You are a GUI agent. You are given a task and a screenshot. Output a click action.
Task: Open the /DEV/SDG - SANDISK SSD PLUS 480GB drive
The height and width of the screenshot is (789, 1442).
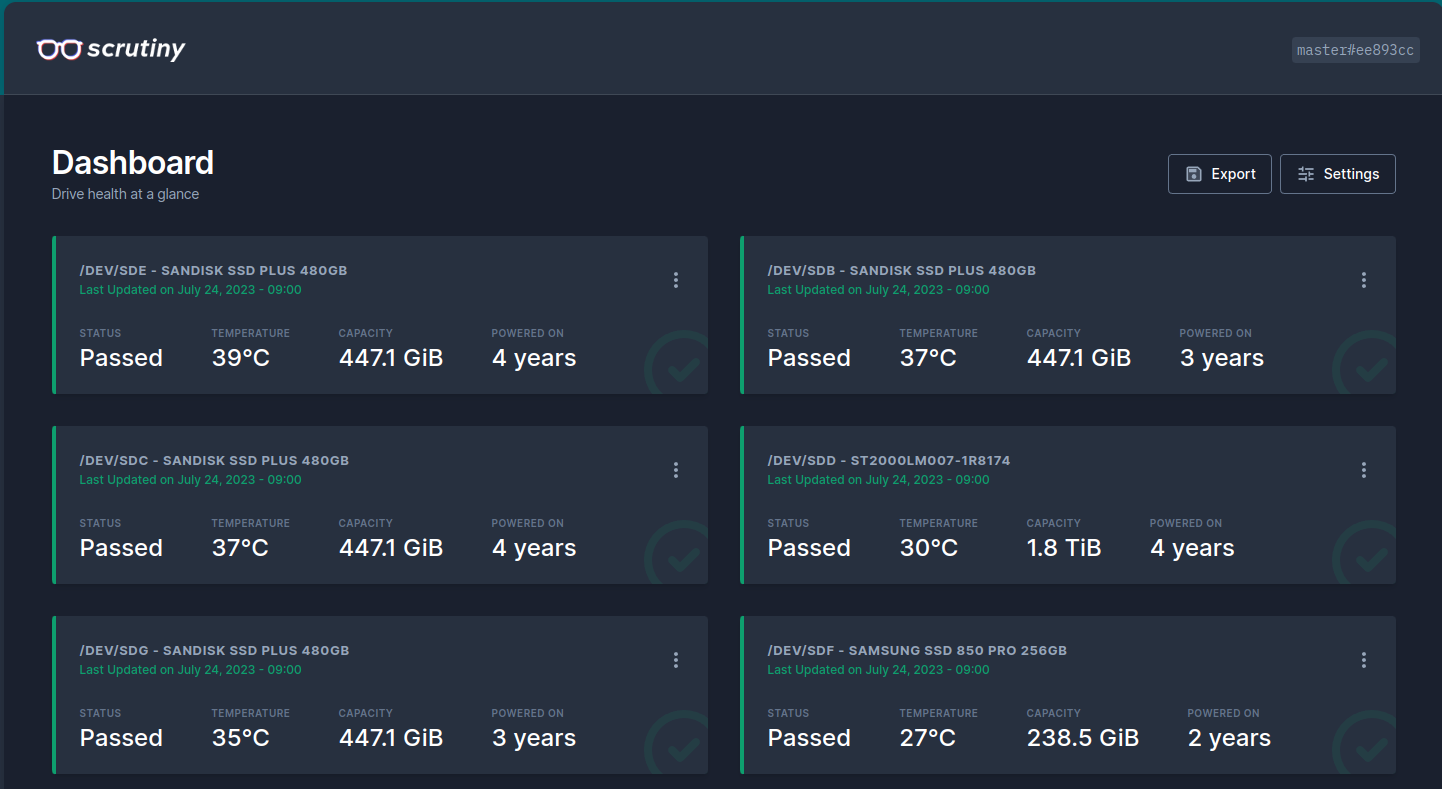coord(214,651)
